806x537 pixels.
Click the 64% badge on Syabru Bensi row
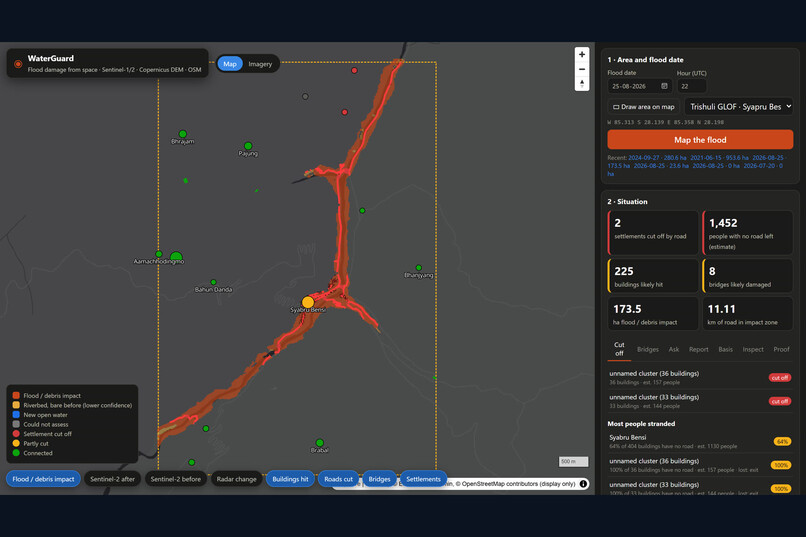[x=782, y=441]
